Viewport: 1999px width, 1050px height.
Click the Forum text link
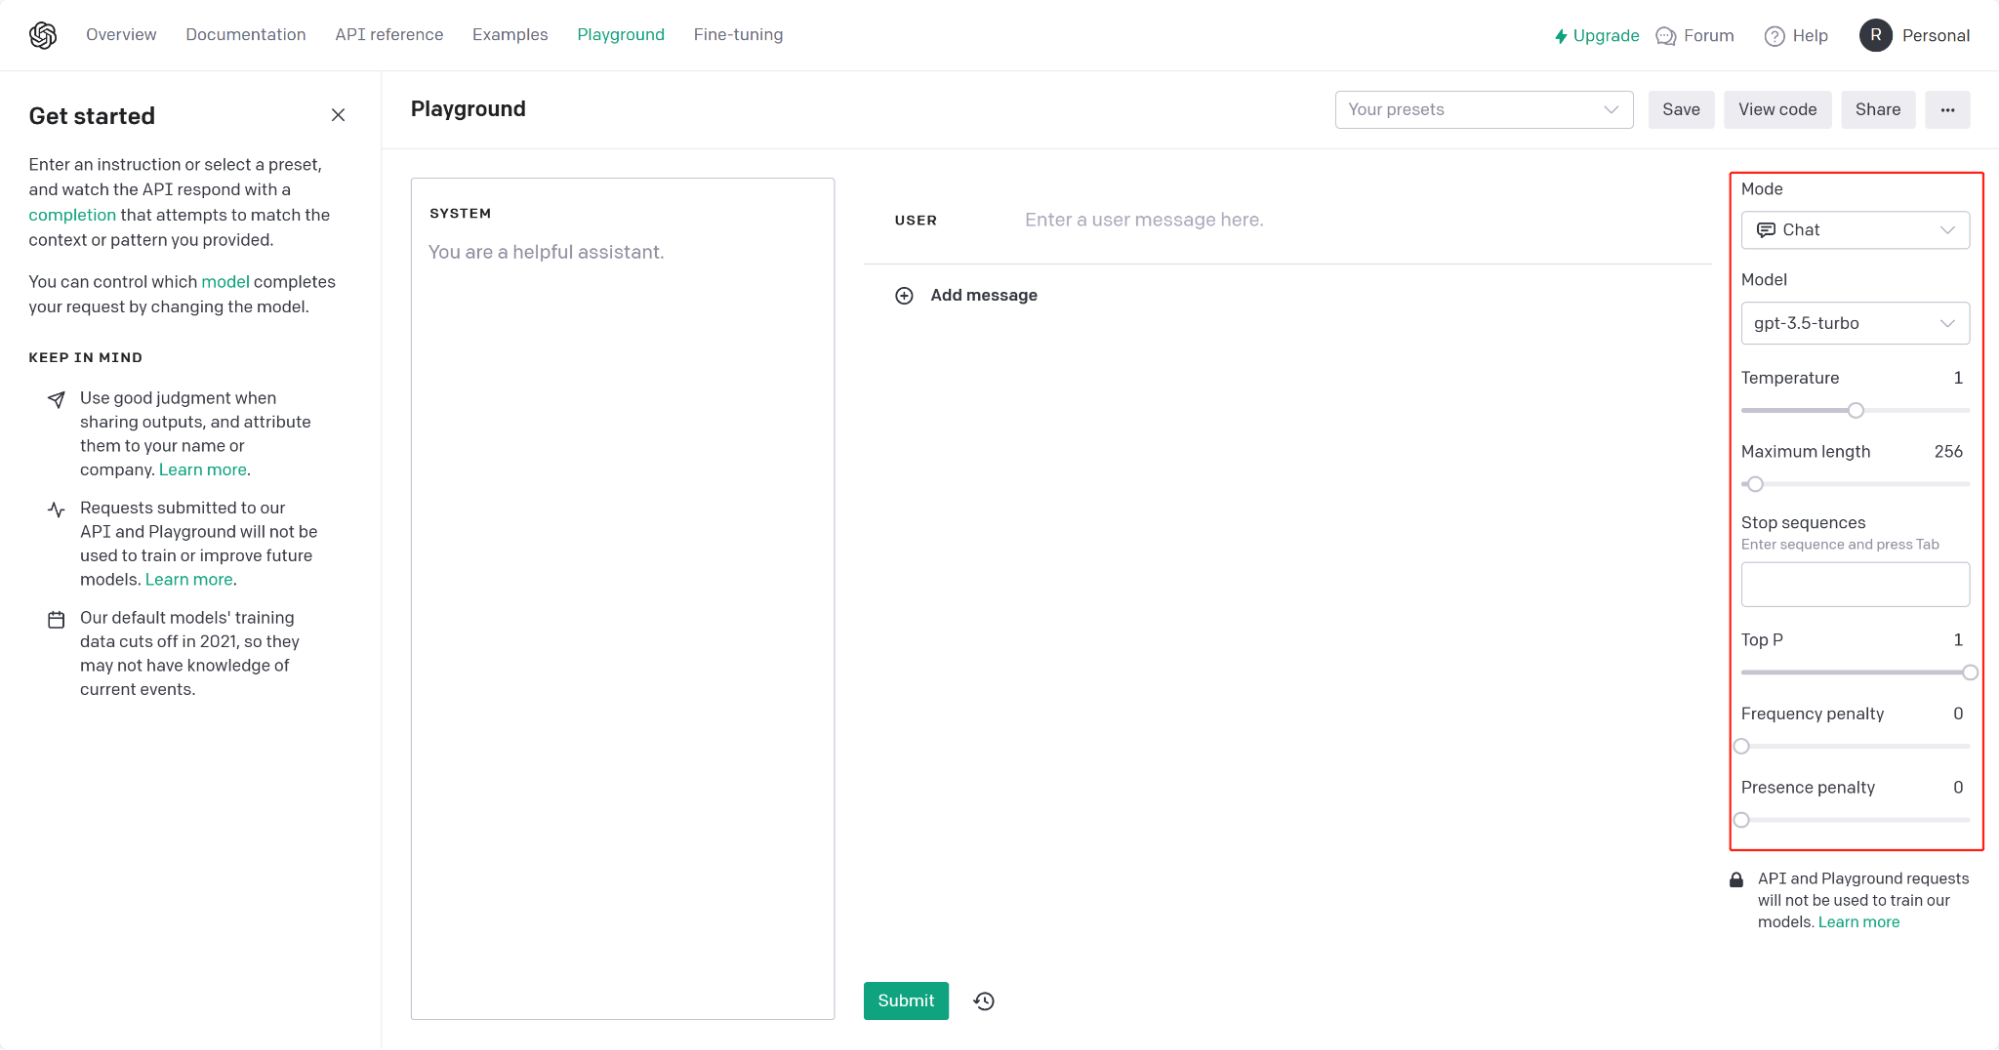[1708, 36]
